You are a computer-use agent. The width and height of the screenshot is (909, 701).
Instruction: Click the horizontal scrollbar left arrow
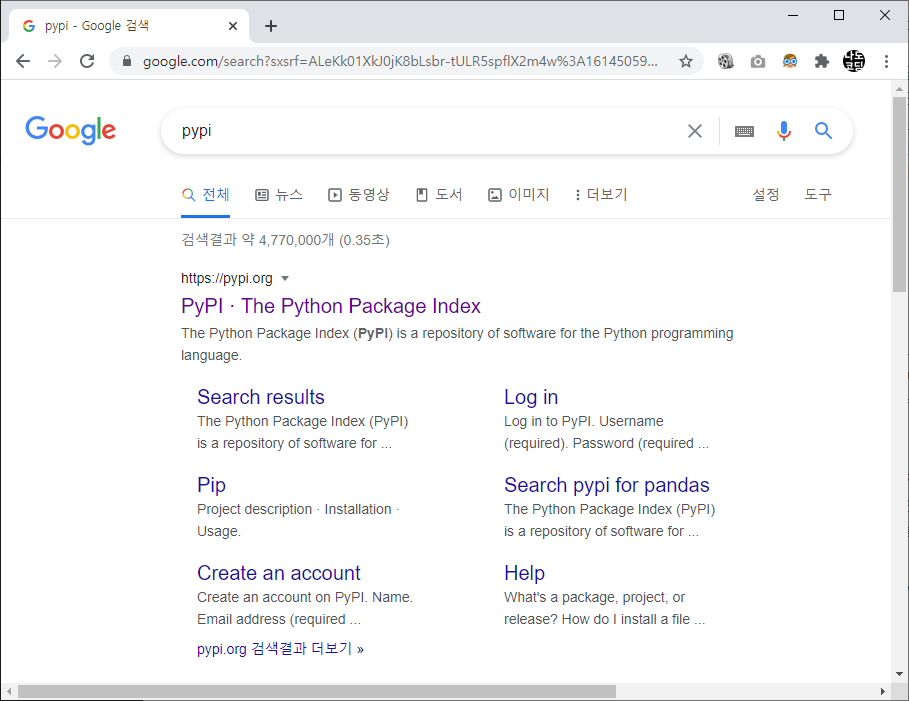click(9, 692)
